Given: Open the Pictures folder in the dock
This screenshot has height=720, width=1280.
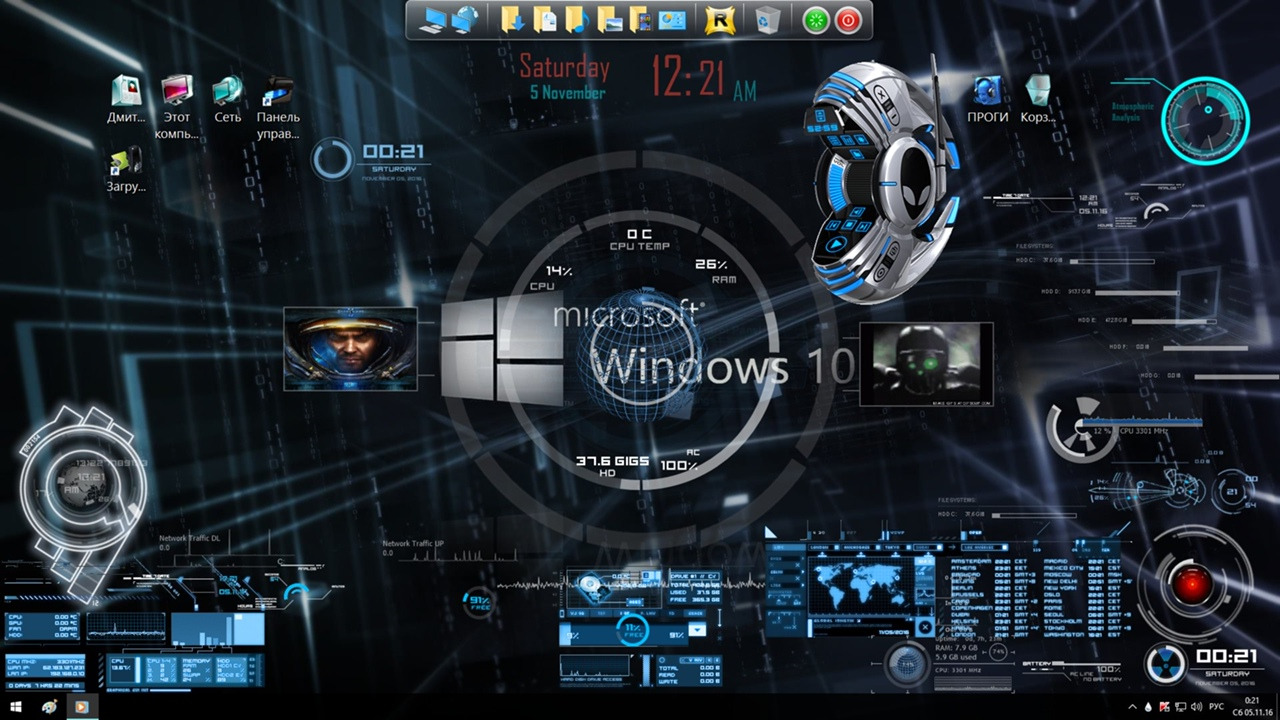Looking at the screenshot, I should pyautogui.click(x=609, y=19).
